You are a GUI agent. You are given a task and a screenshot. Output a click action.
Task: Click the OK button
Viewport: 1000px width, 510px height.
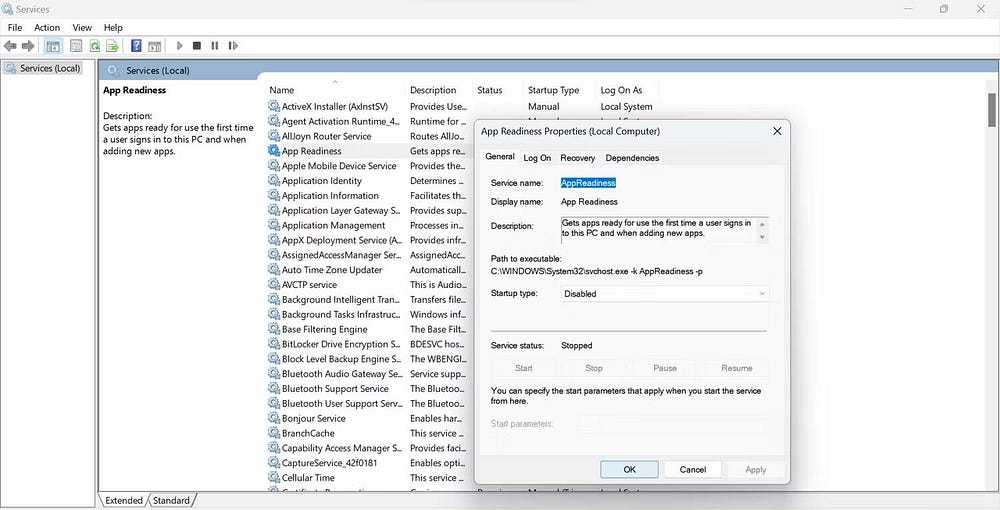point(629,469)
